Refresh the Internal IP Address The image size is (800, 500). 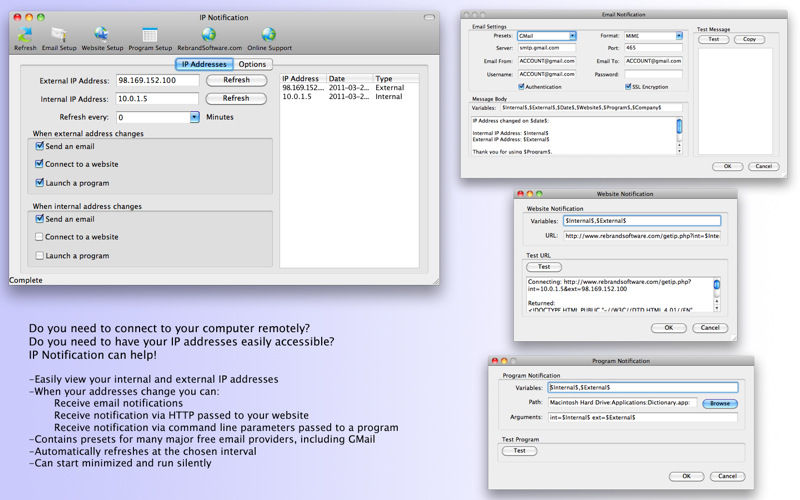(x=236, y=98)
